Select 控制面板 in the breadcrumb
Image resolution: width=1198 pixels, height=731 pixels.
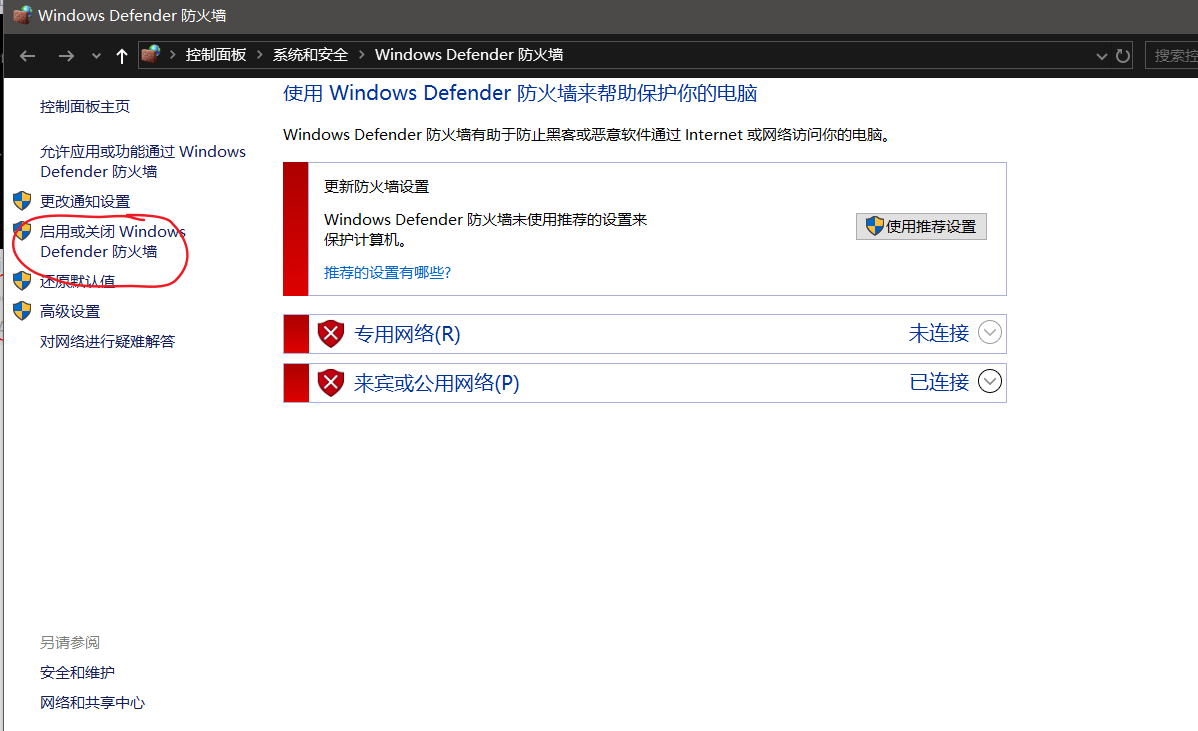(216, 55)
